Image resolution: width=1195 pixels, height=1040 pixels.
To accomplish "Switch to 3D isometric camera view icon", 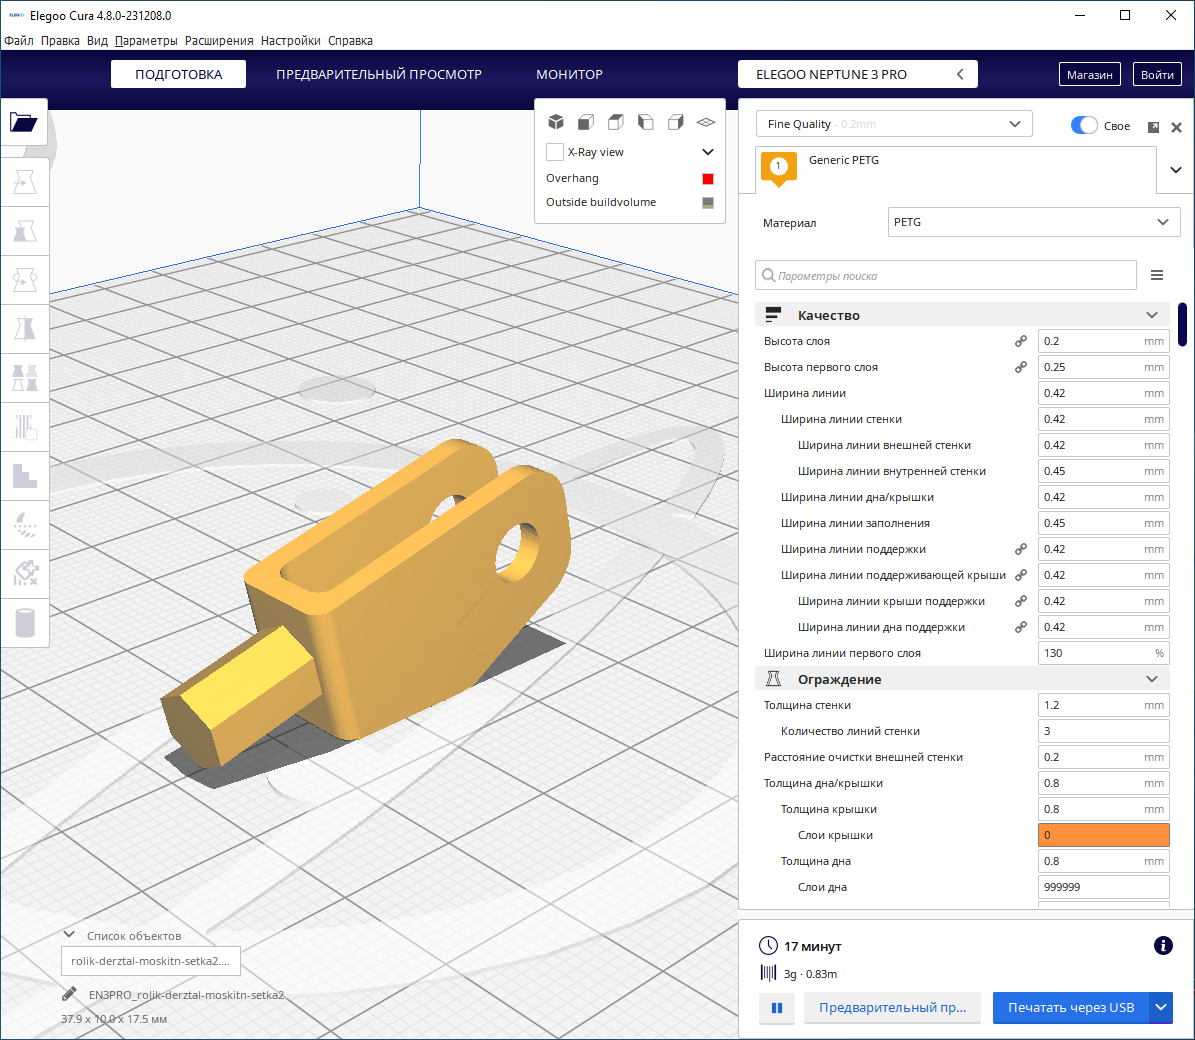I will [556, 122].
